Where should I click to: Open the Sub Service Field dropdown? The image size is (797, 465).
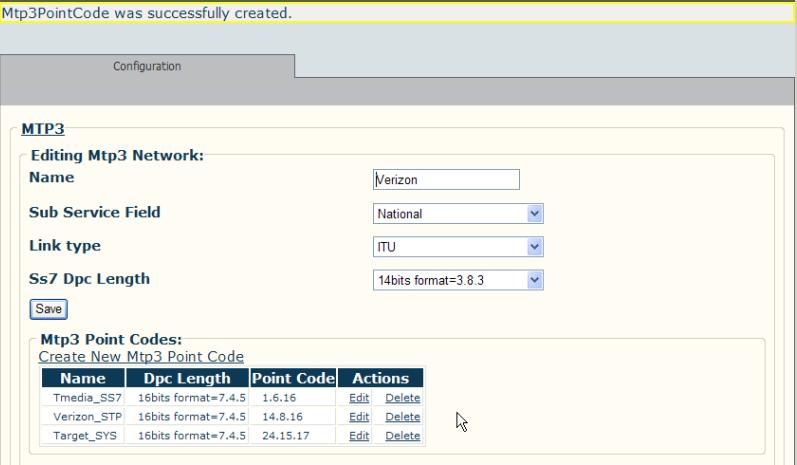[x=458, y=213]
